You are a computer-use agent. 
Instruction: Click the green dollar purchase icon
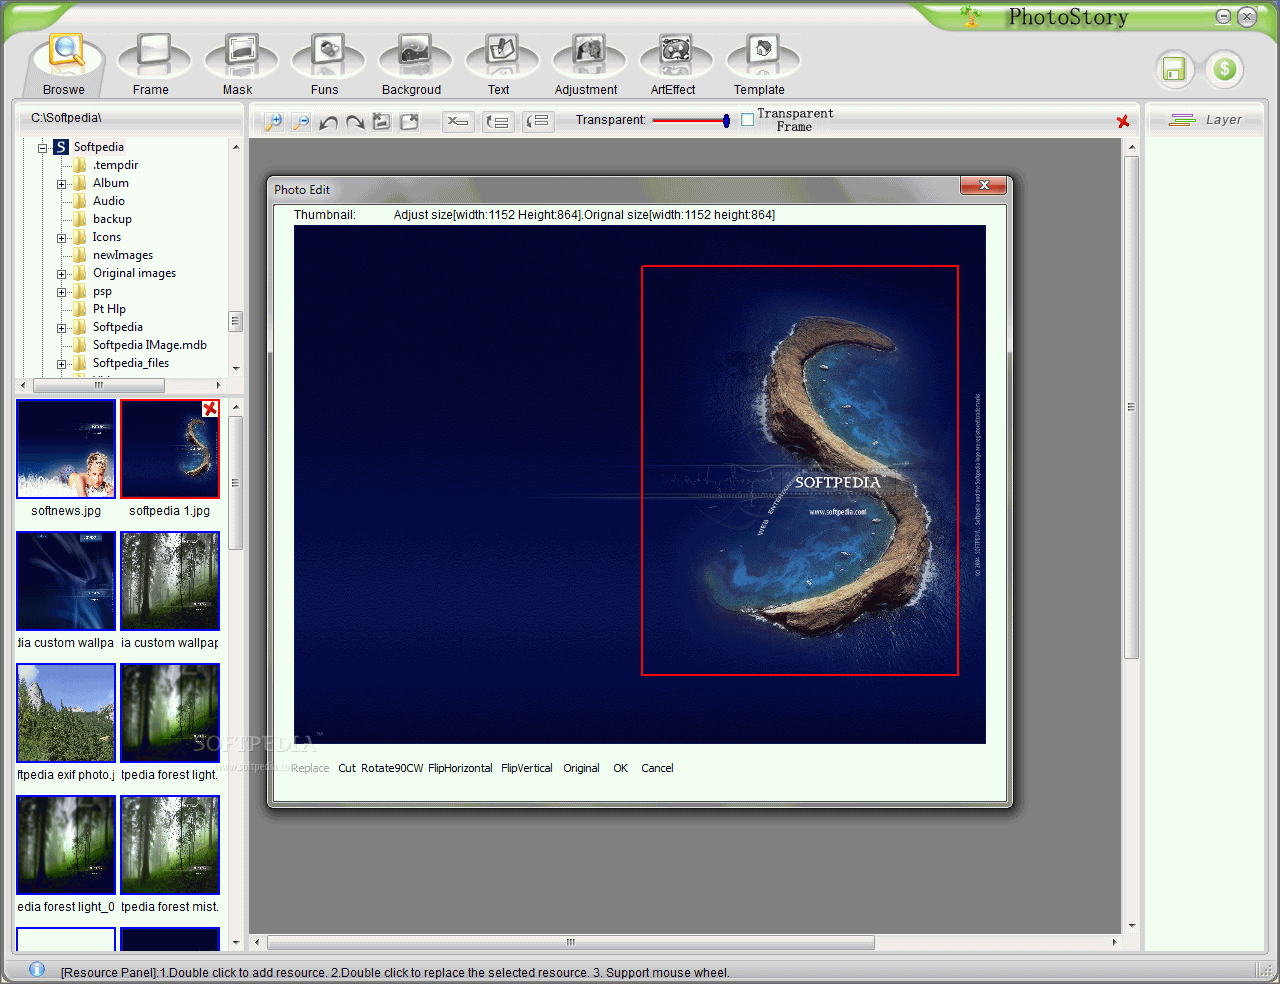tap(1224, 69)
